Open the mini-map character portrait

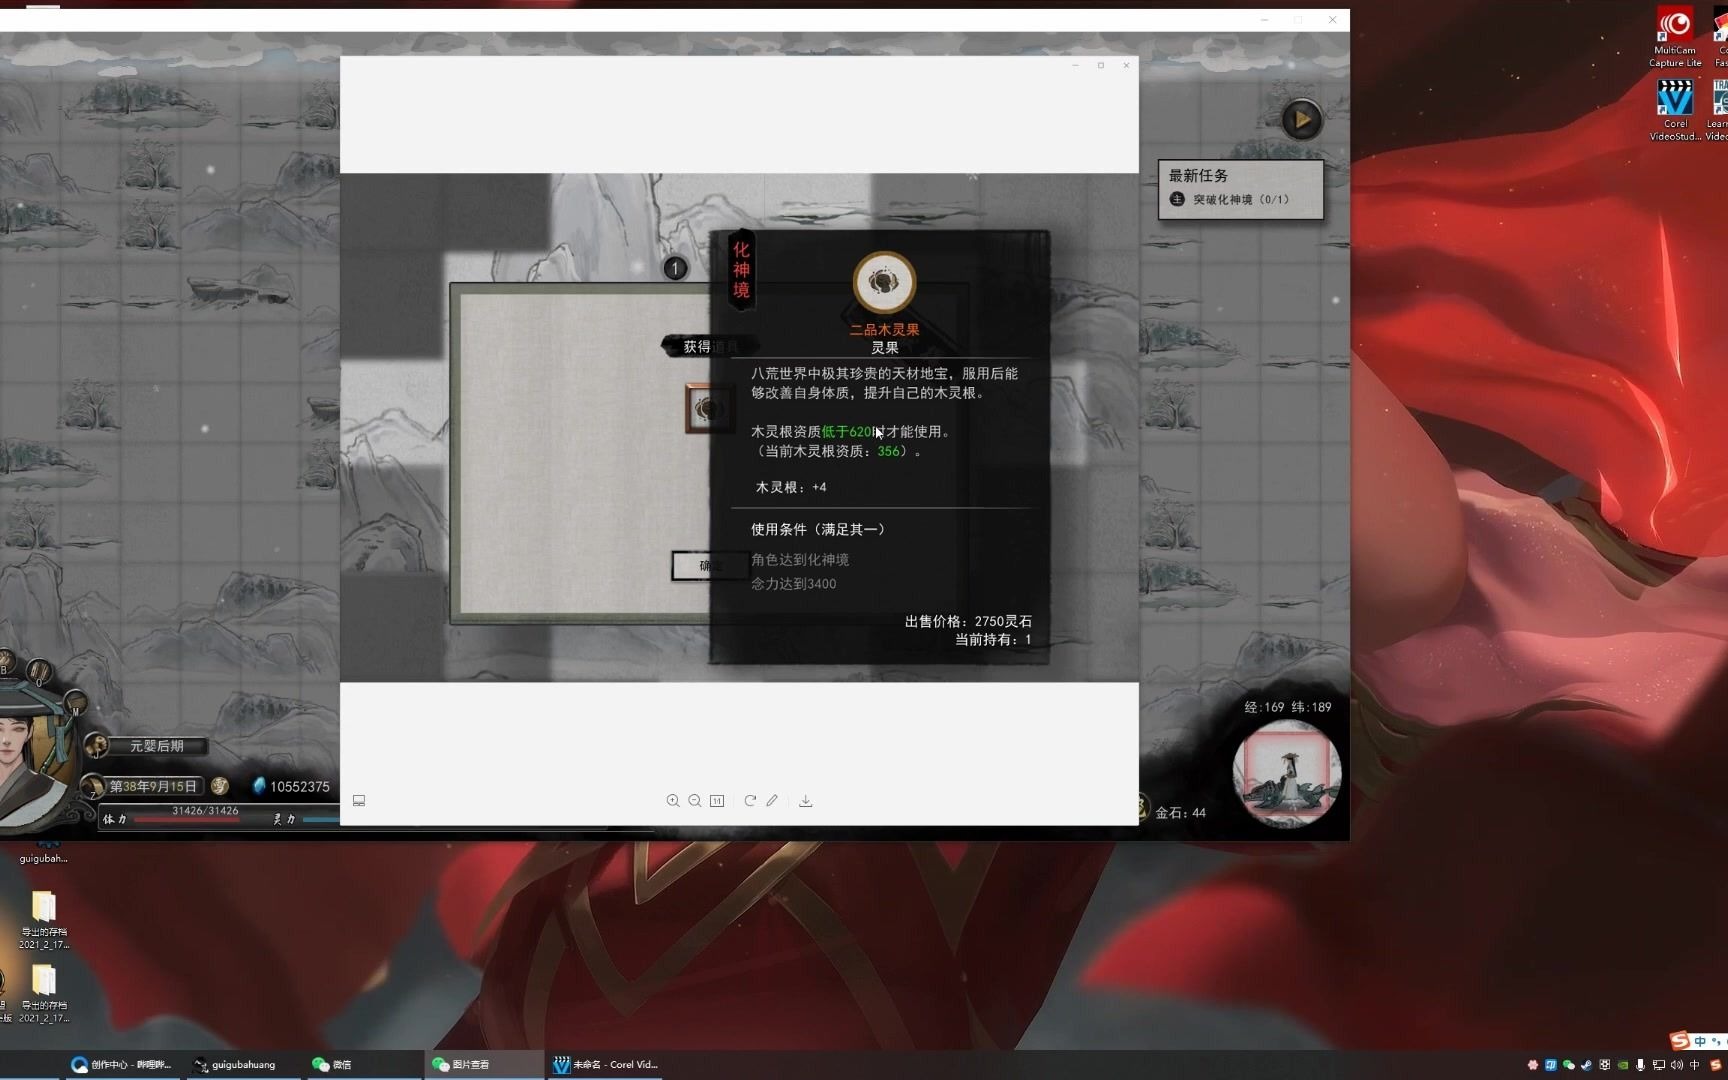coord(1286,773)
